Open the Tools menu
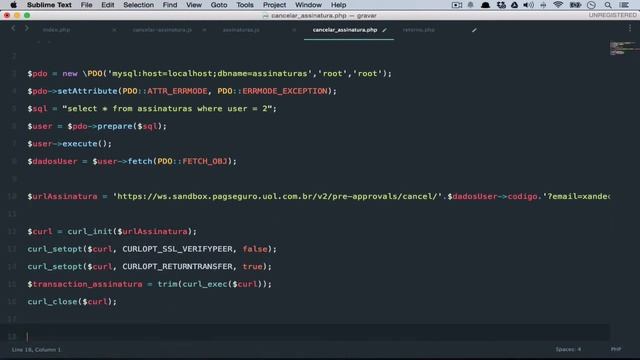640x360 pixels. pyautogui.click(x=245, y=5)
